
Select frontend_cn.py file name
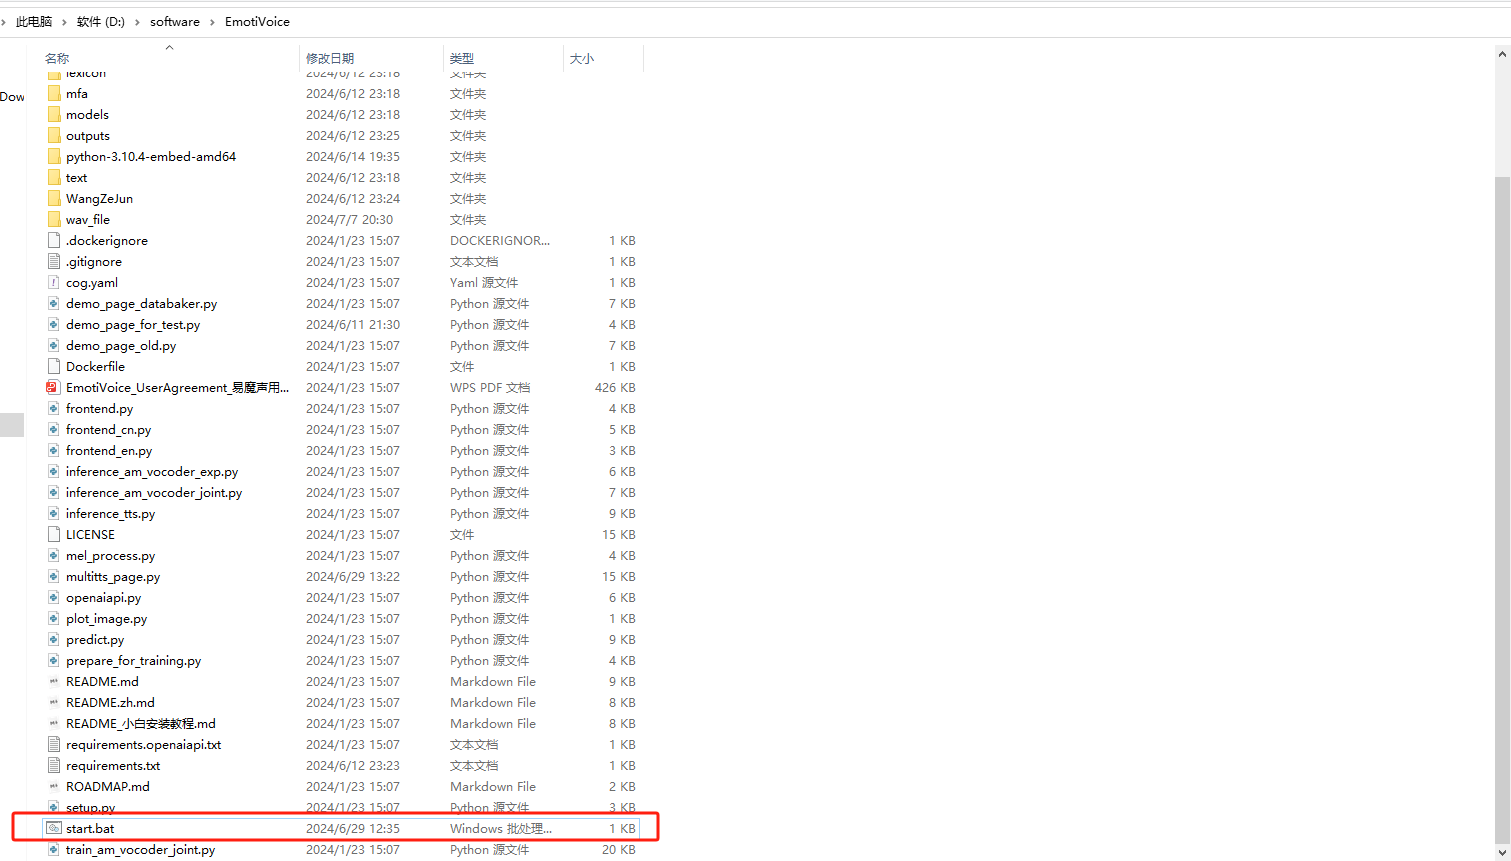[x=109, y=430]
